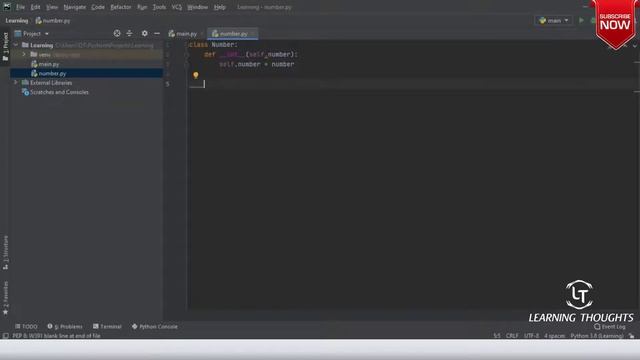Viewport: 640px width, 360px height.
Task: Open the Code menu
Action: (x=98, y=7)
